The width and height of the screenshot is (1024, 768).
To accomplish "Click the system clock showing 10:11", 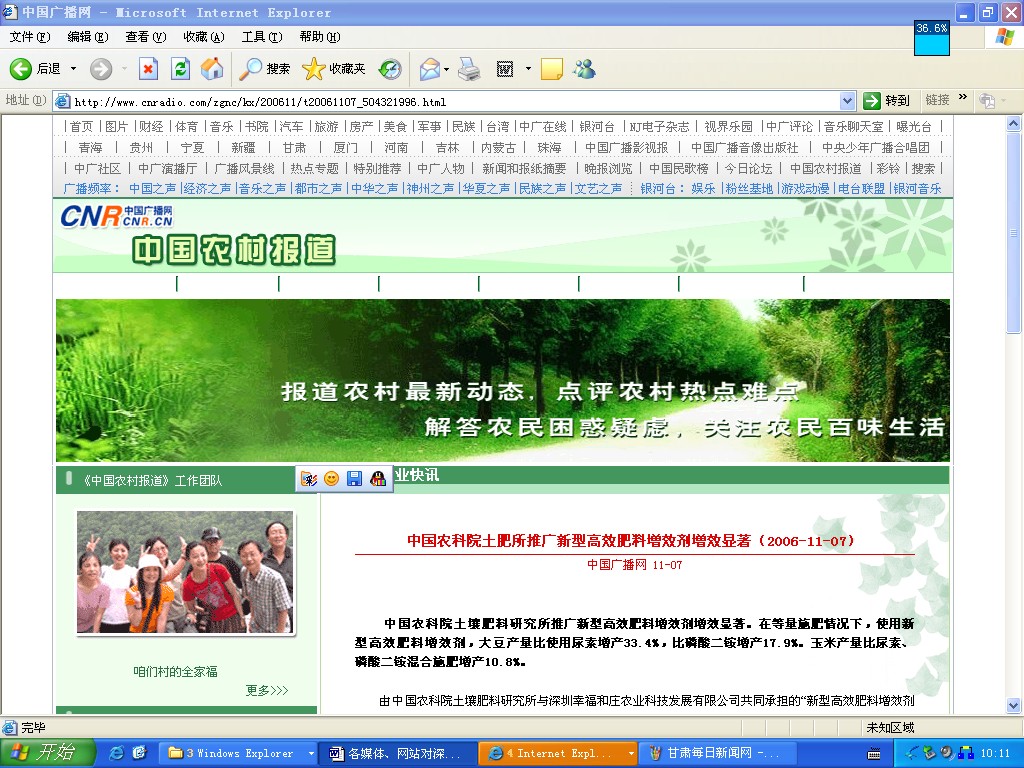I will [x=995, y=753].
